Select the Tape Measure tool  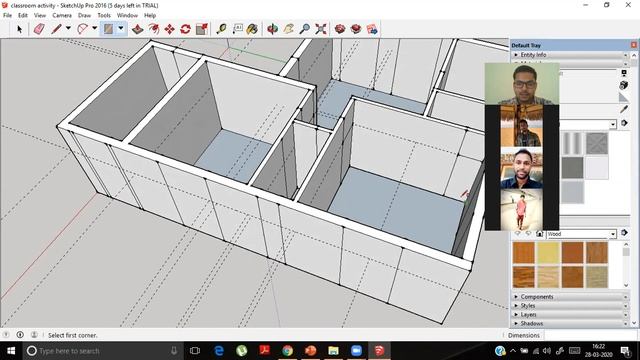(222, 29)
